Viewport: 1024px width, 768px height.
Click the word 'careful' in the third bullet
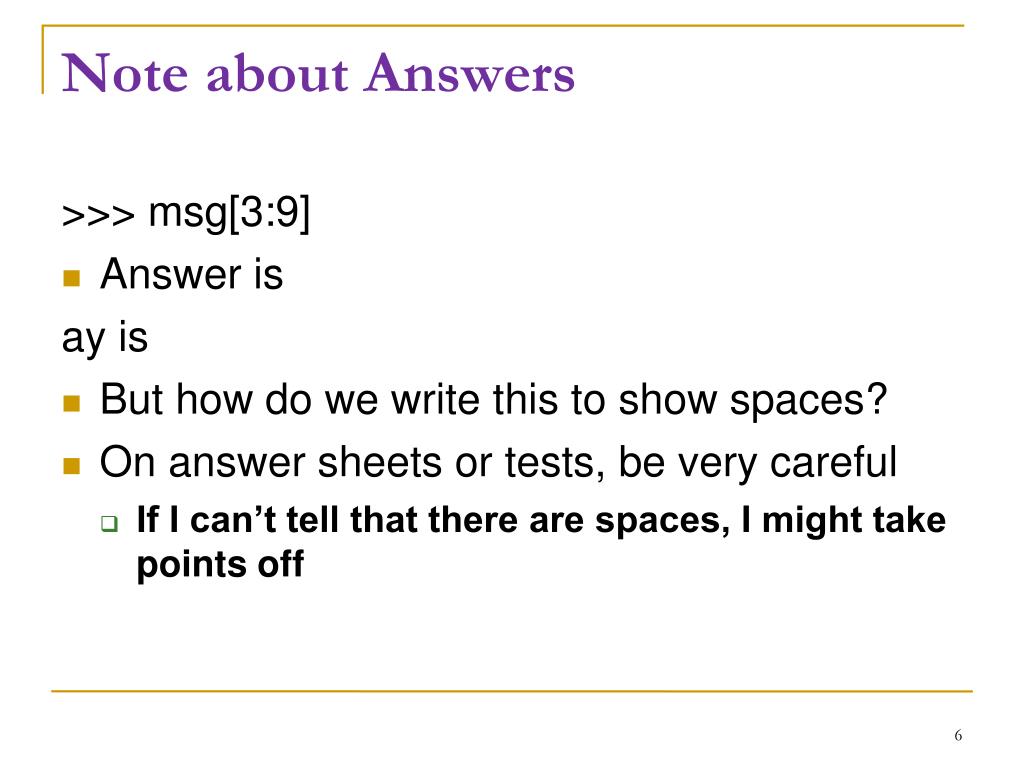click(x=833, y=462)
